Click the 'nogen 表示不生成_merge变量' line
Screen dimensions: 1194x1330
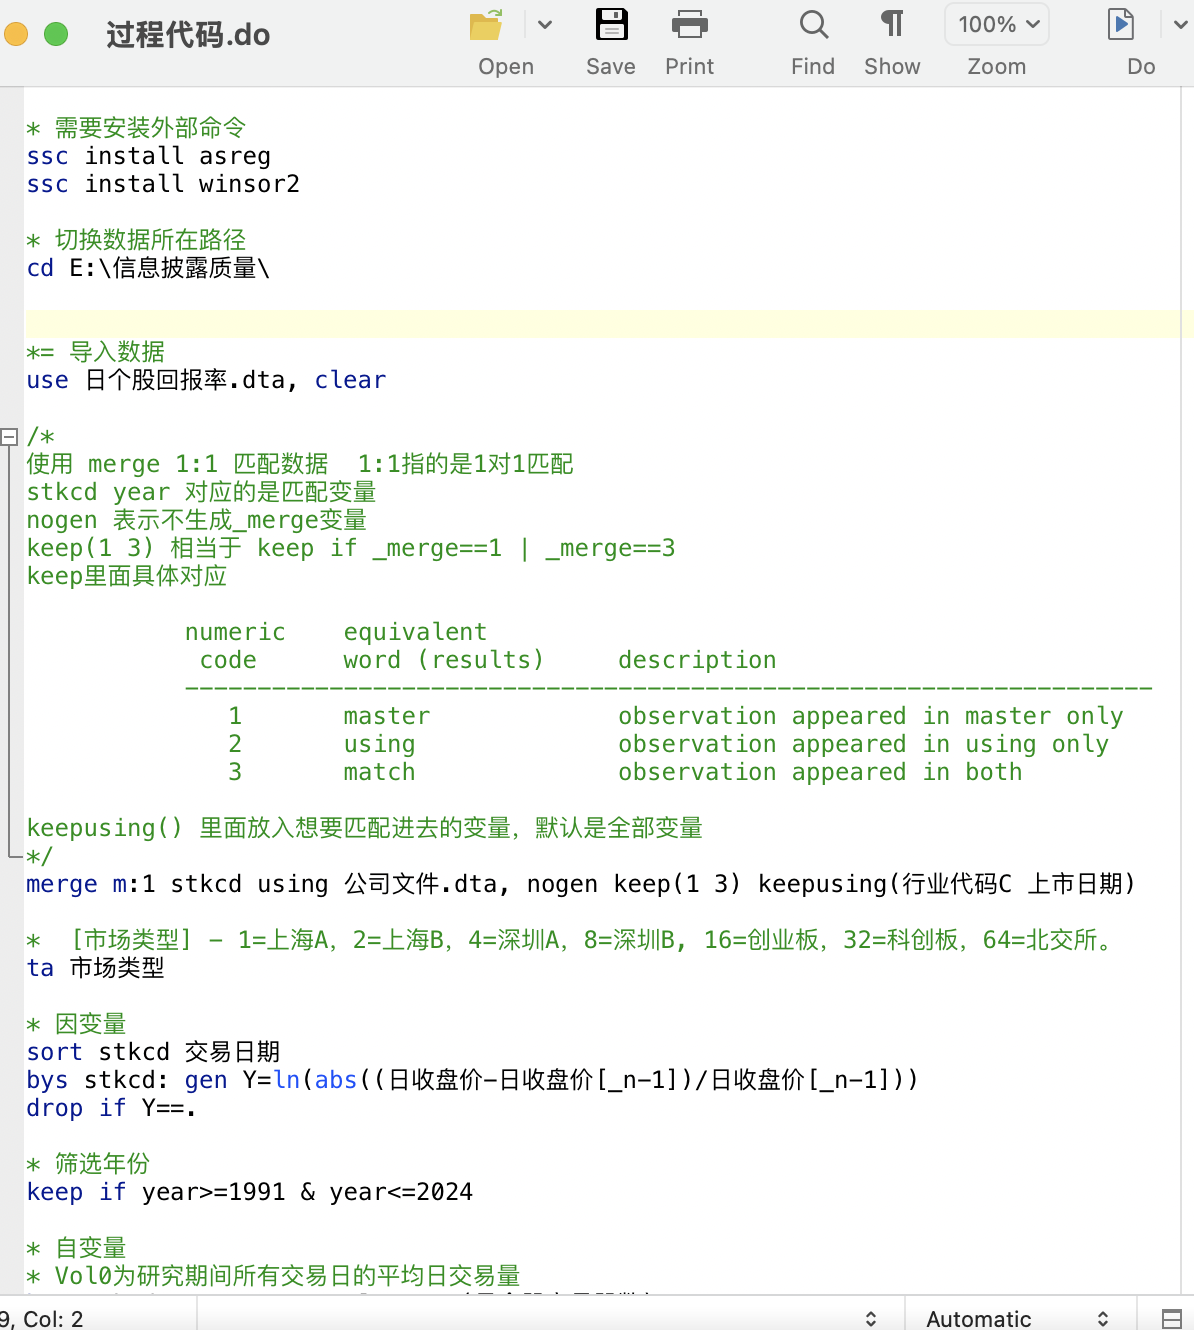click(x=197, y=520)
